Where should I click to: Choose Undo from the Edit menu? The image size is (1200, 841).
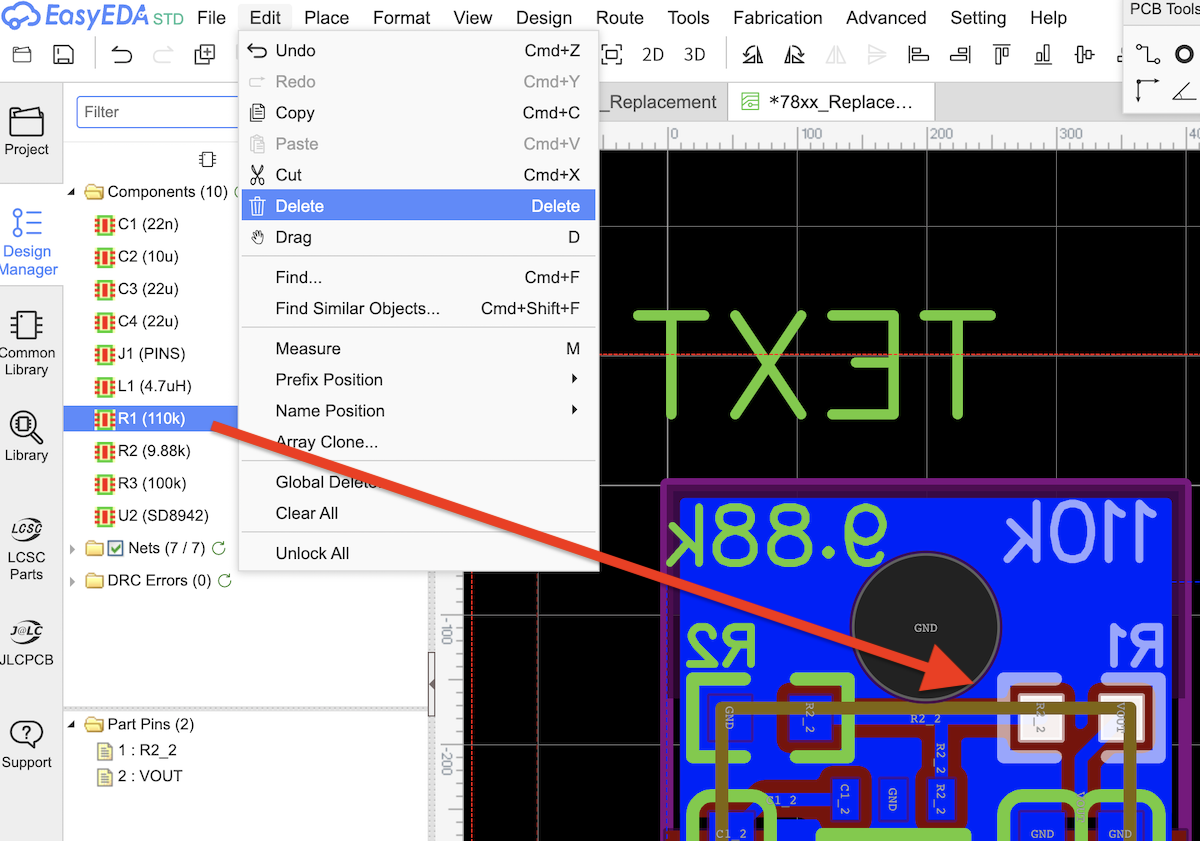[x=419, y=51]
